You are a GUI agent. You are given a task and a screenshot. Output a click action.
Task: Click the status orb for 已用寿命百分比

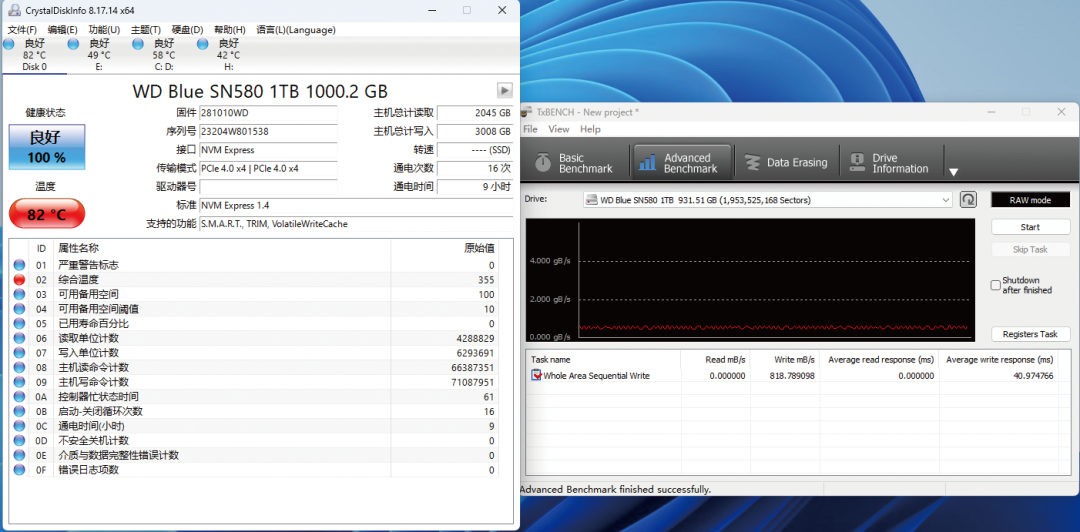pyautogui.click(x=19, y=324)
